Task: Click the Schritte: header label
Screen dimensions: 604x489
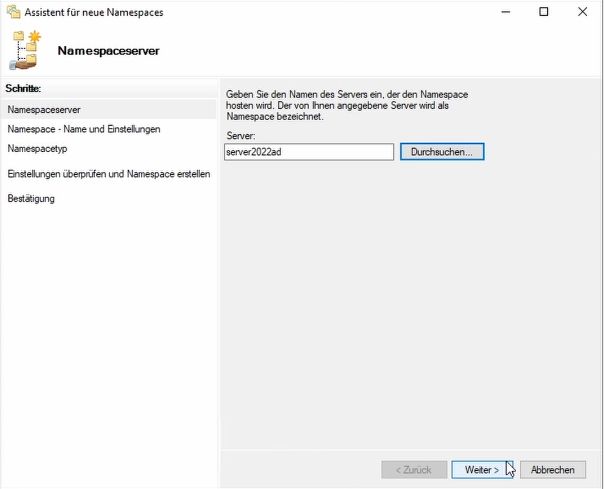Action: (23, 89)
